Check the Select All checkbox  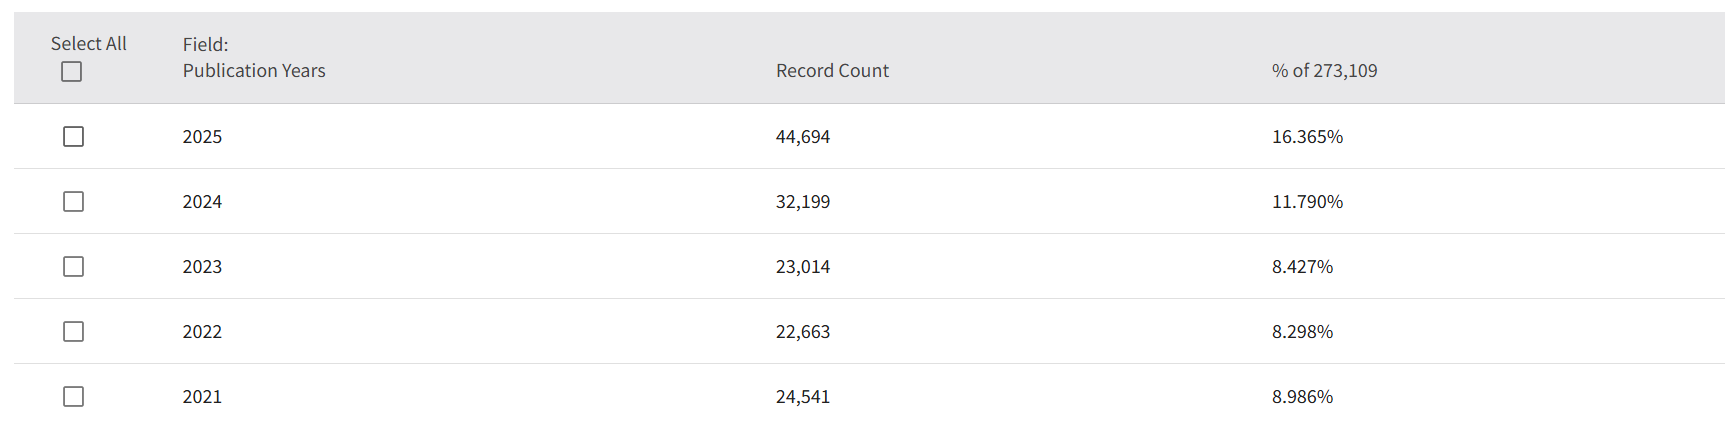point(71,72)
